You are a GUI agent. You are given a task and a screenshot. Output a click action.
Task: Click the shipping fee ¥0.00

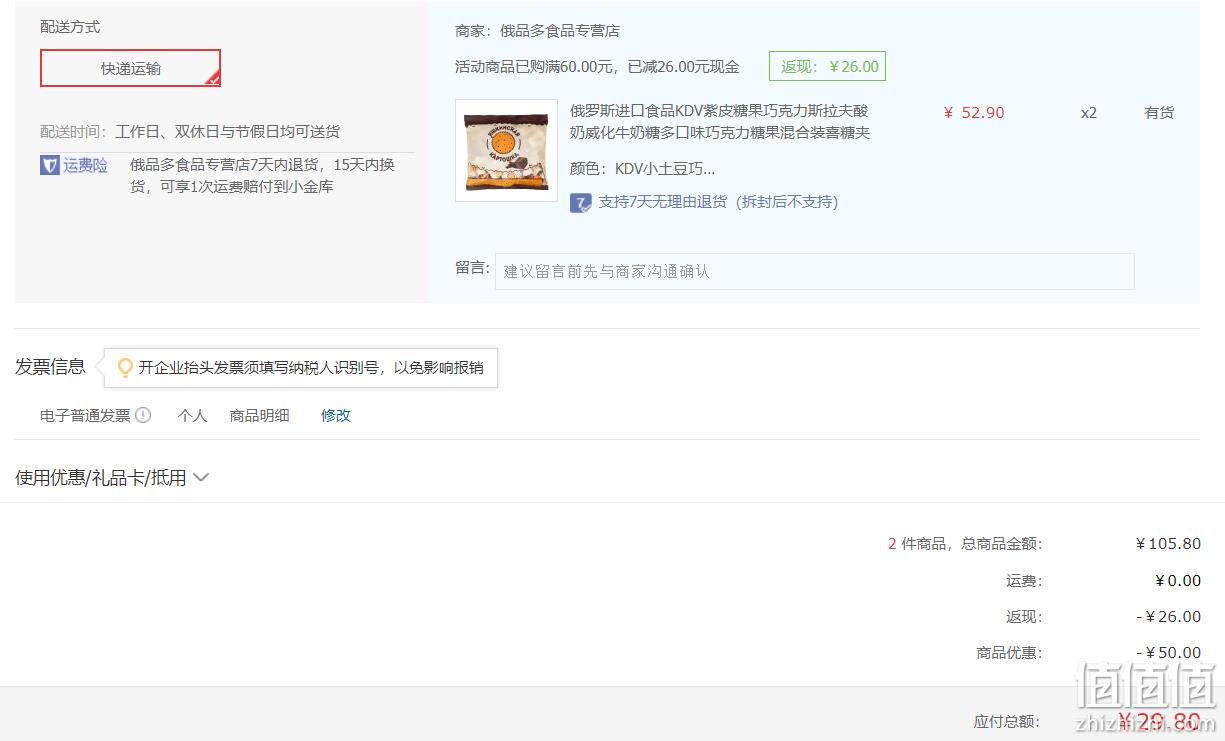[1178, 581]
